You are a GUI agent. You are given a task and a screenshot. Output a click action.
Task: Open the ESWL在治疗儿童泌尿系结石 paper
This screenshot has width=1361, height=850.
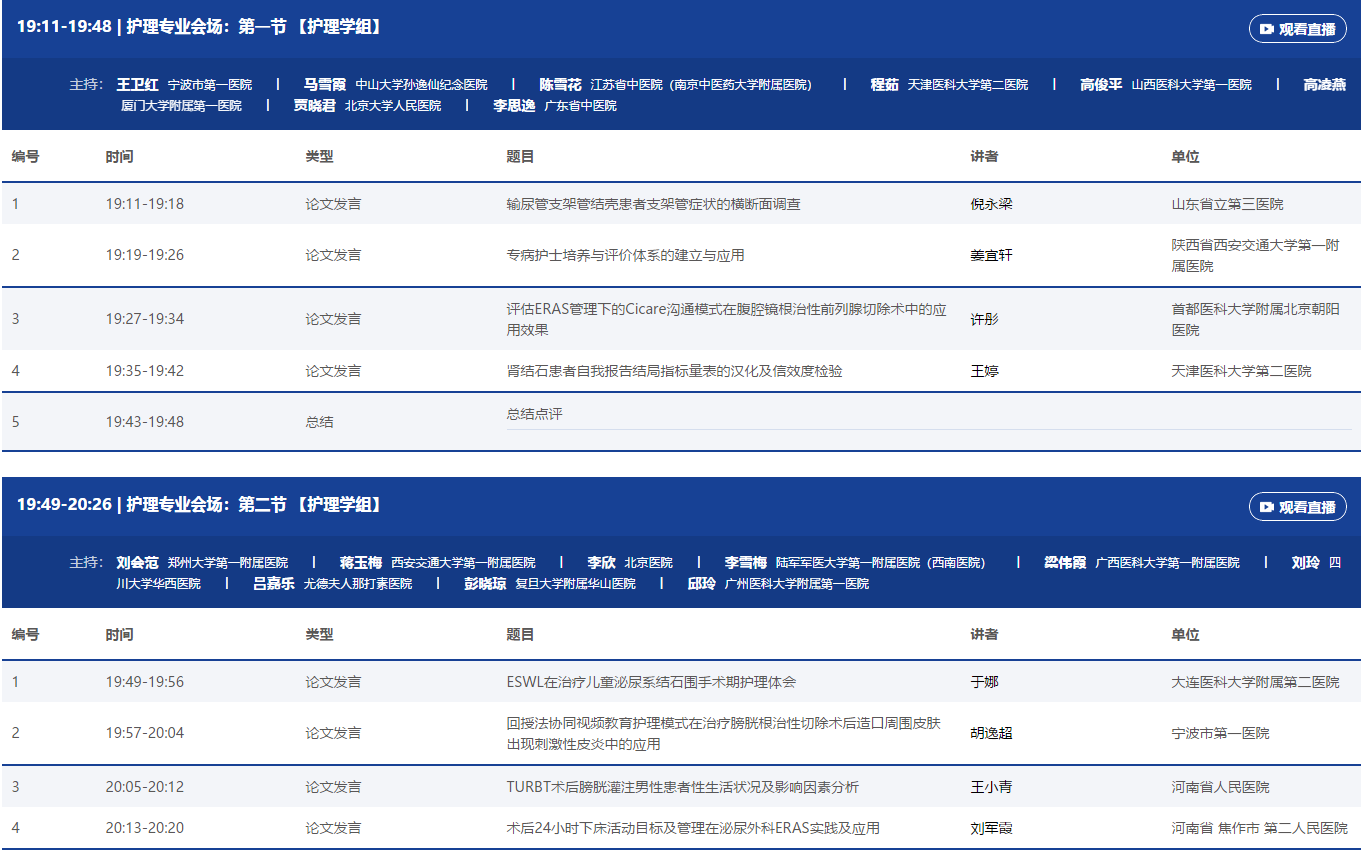click(x=651, y=682)
